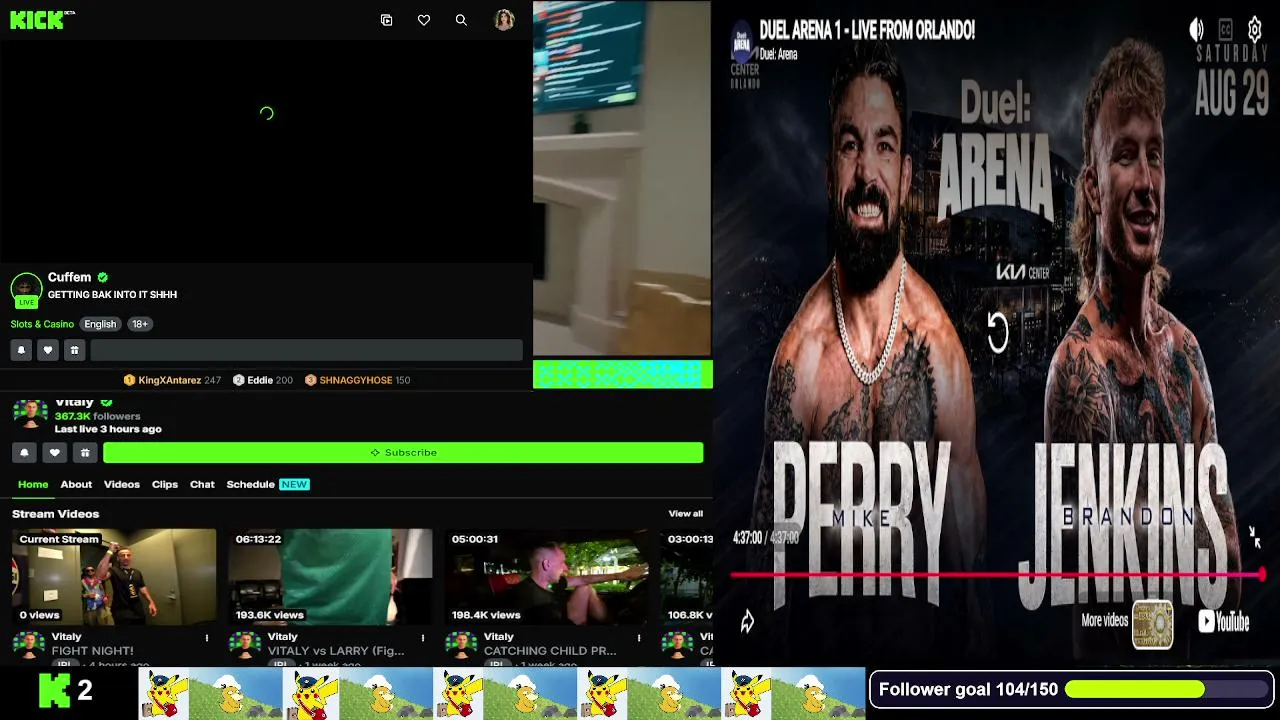Open the Kick browse icon in header
This screenshot has width=1280, height=720.
[387, 20]
